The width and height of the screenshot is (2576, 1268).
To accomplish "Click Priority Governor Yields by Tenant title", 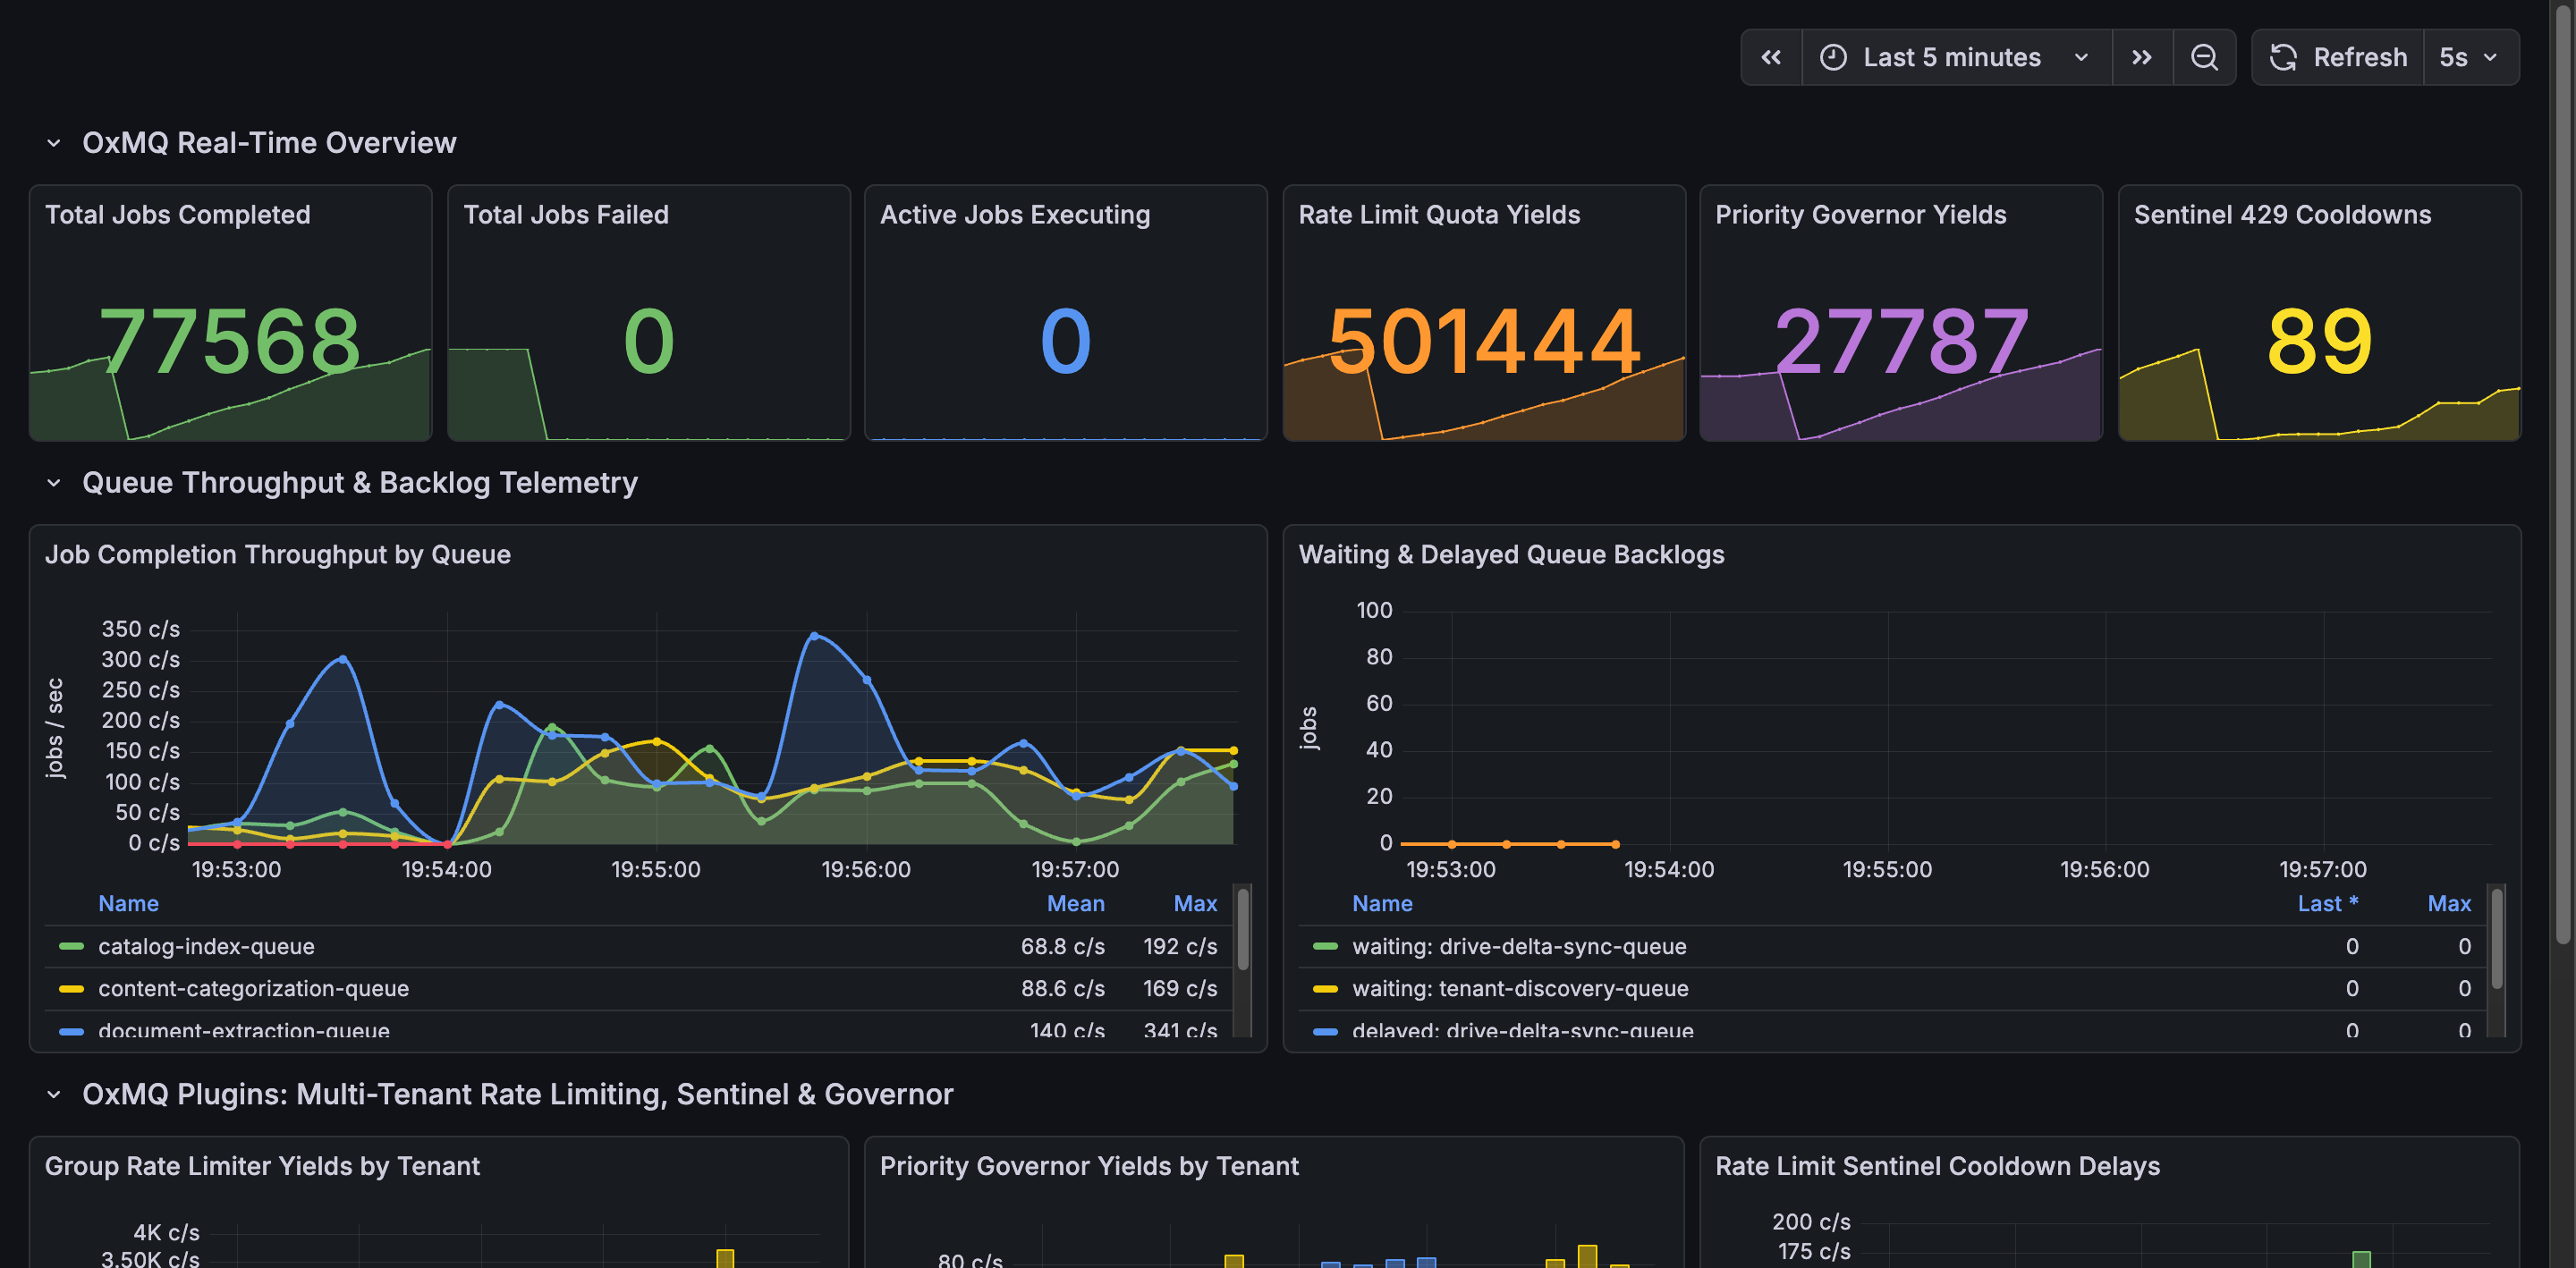I will point(1089,1167).
